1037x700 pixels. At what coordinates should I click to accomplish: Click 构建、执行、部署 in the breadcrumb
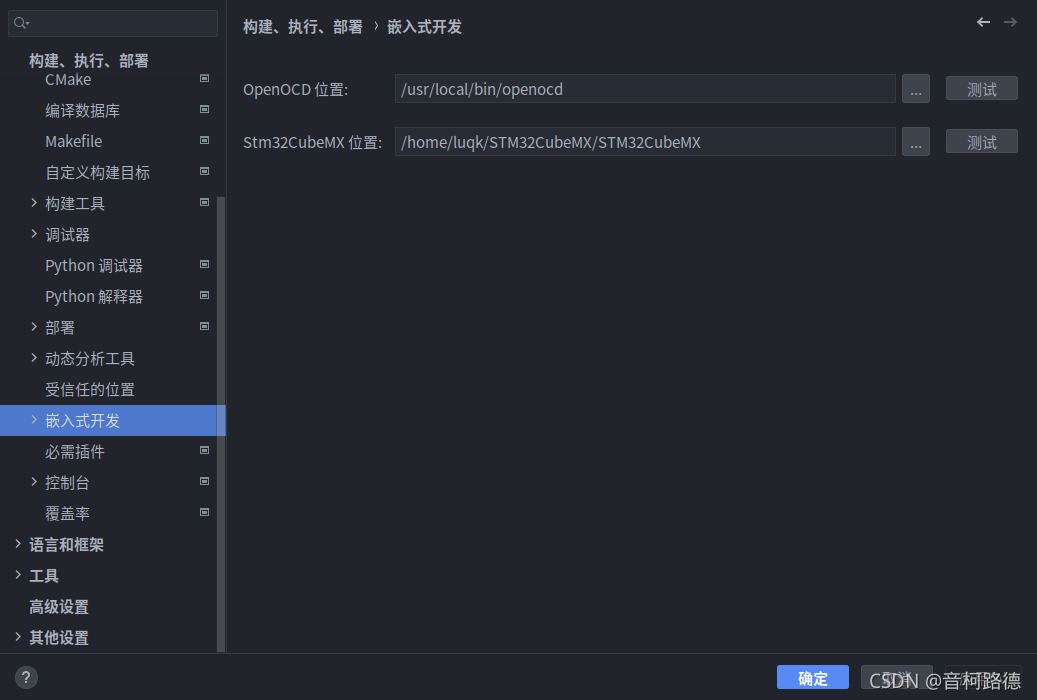point(303,26)
